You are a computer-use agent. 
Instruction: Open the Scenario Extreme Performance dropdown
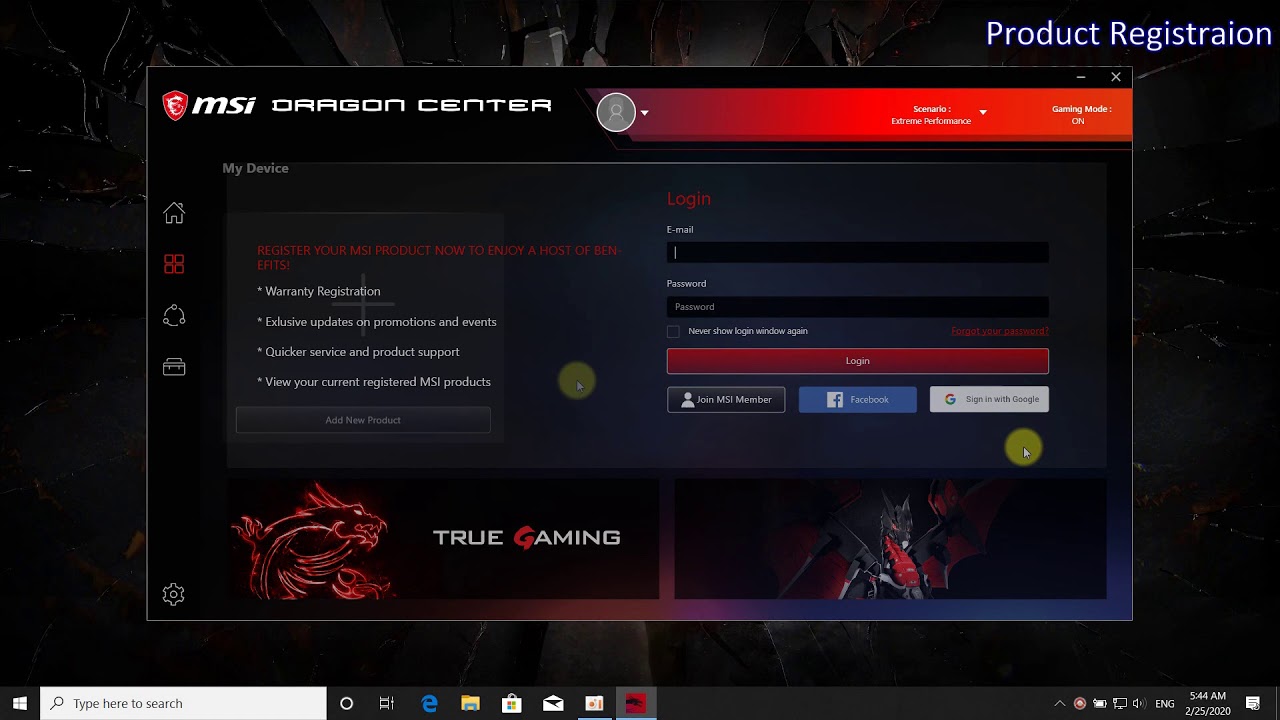938,114
